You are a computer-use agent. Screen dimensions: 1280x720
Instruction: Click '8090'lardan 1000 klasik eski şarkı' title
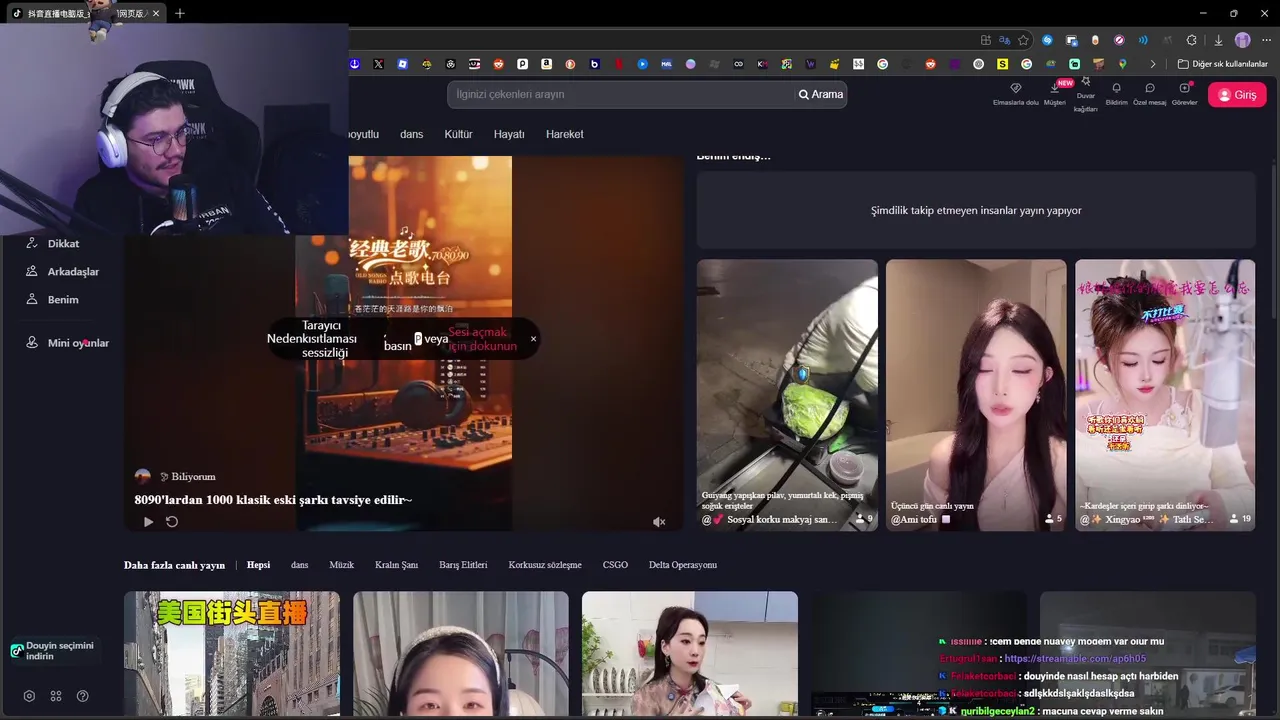[x=273, y=500]
